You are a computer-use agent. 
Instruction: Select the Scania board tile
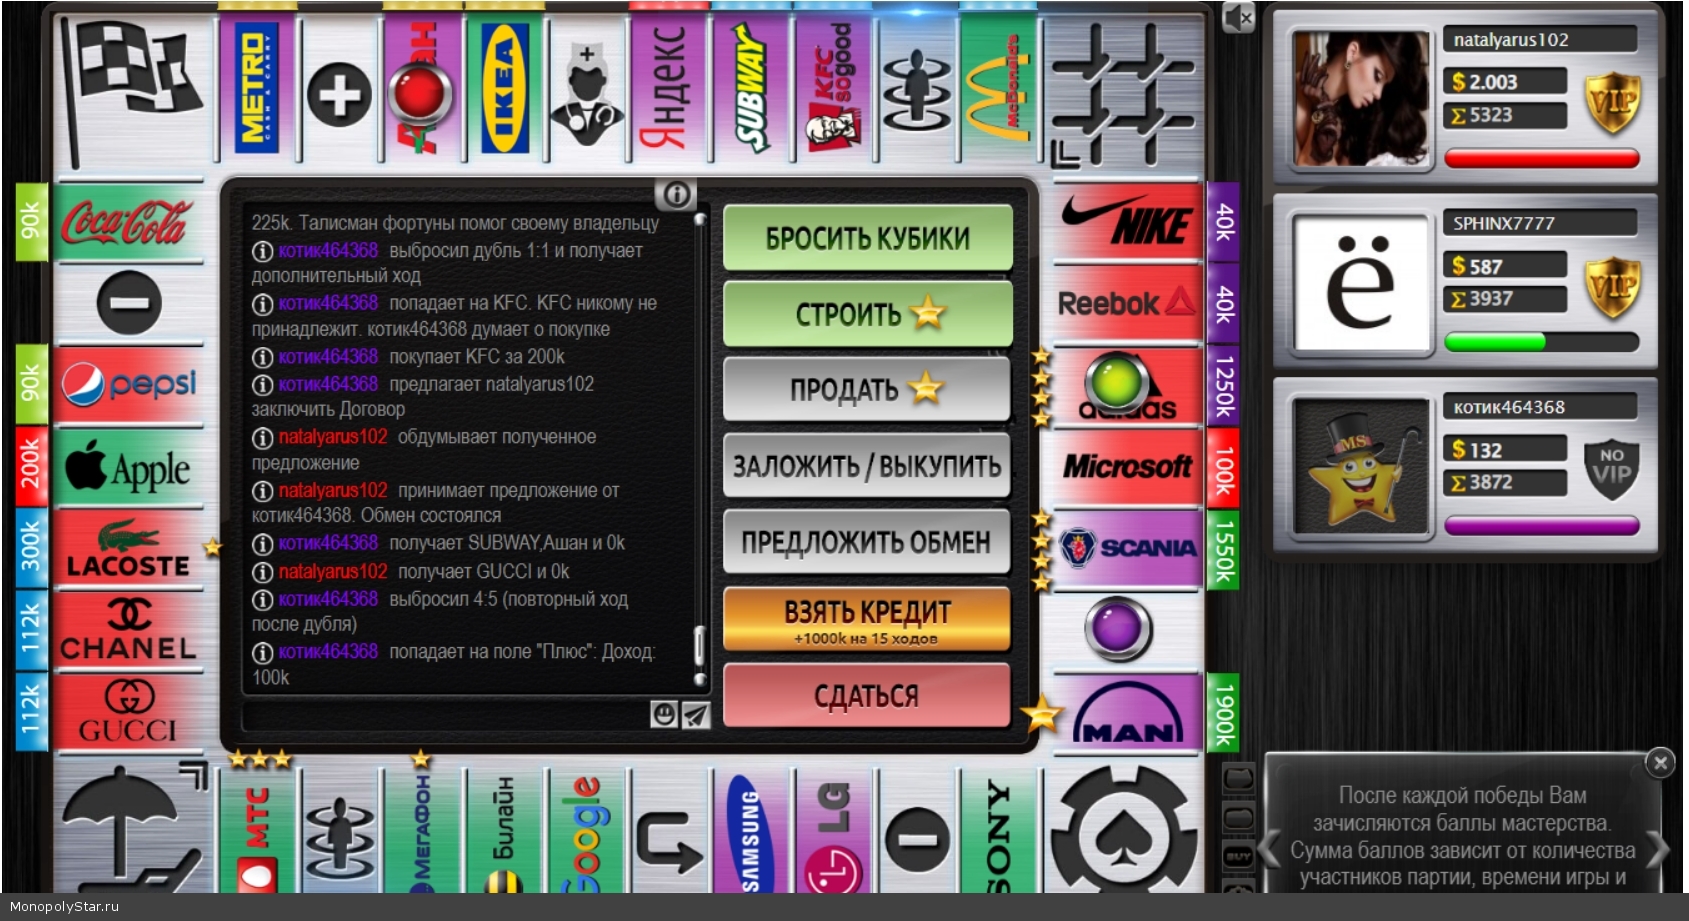1128,549
